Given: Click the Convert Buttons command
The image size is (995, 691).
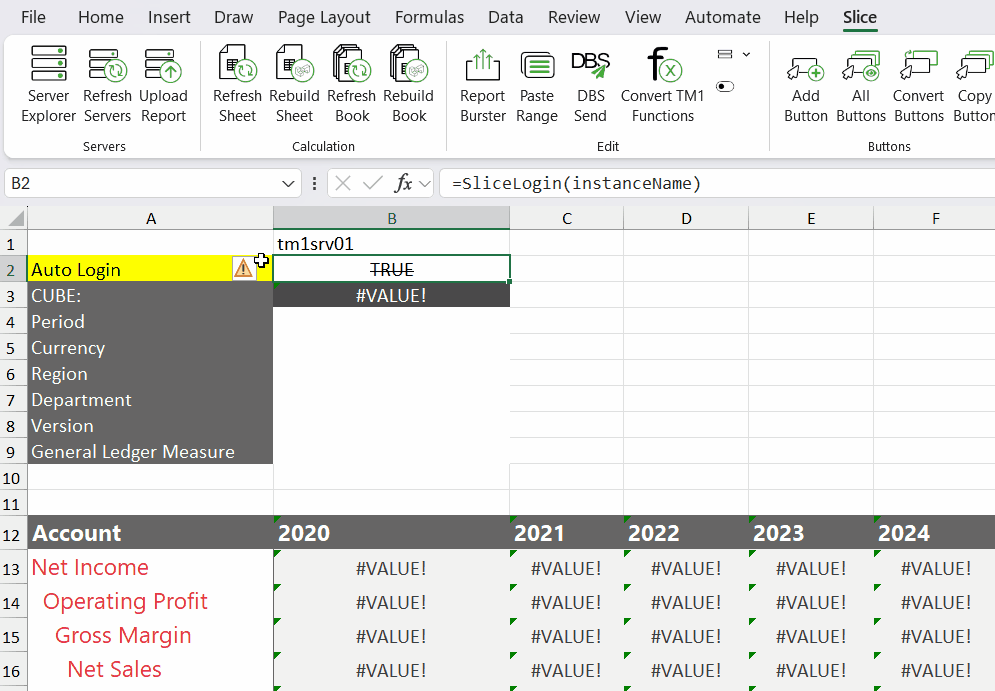Looking at the screenshot, I should 918,85.
